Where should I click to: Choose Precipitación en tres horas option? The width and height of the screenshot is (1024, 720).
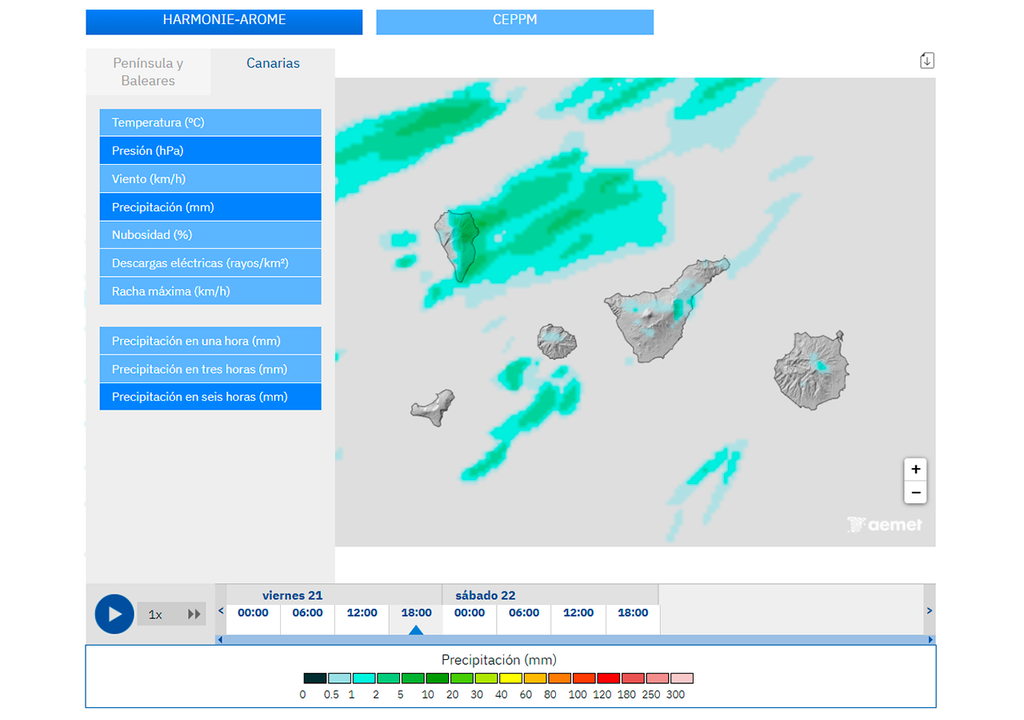click(x=210, y=369)
